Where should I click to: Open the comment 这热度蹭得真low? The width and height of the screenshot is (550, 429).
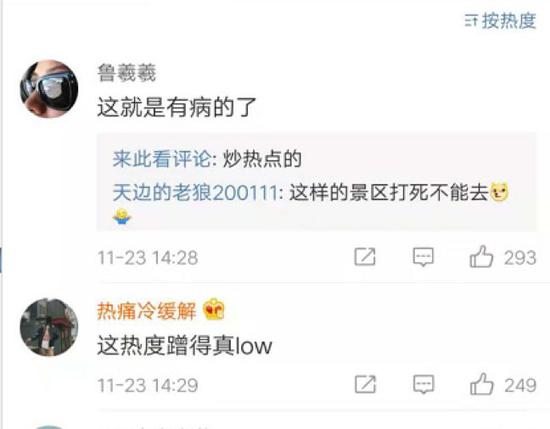pyautogui.click(x=185, y=346)
